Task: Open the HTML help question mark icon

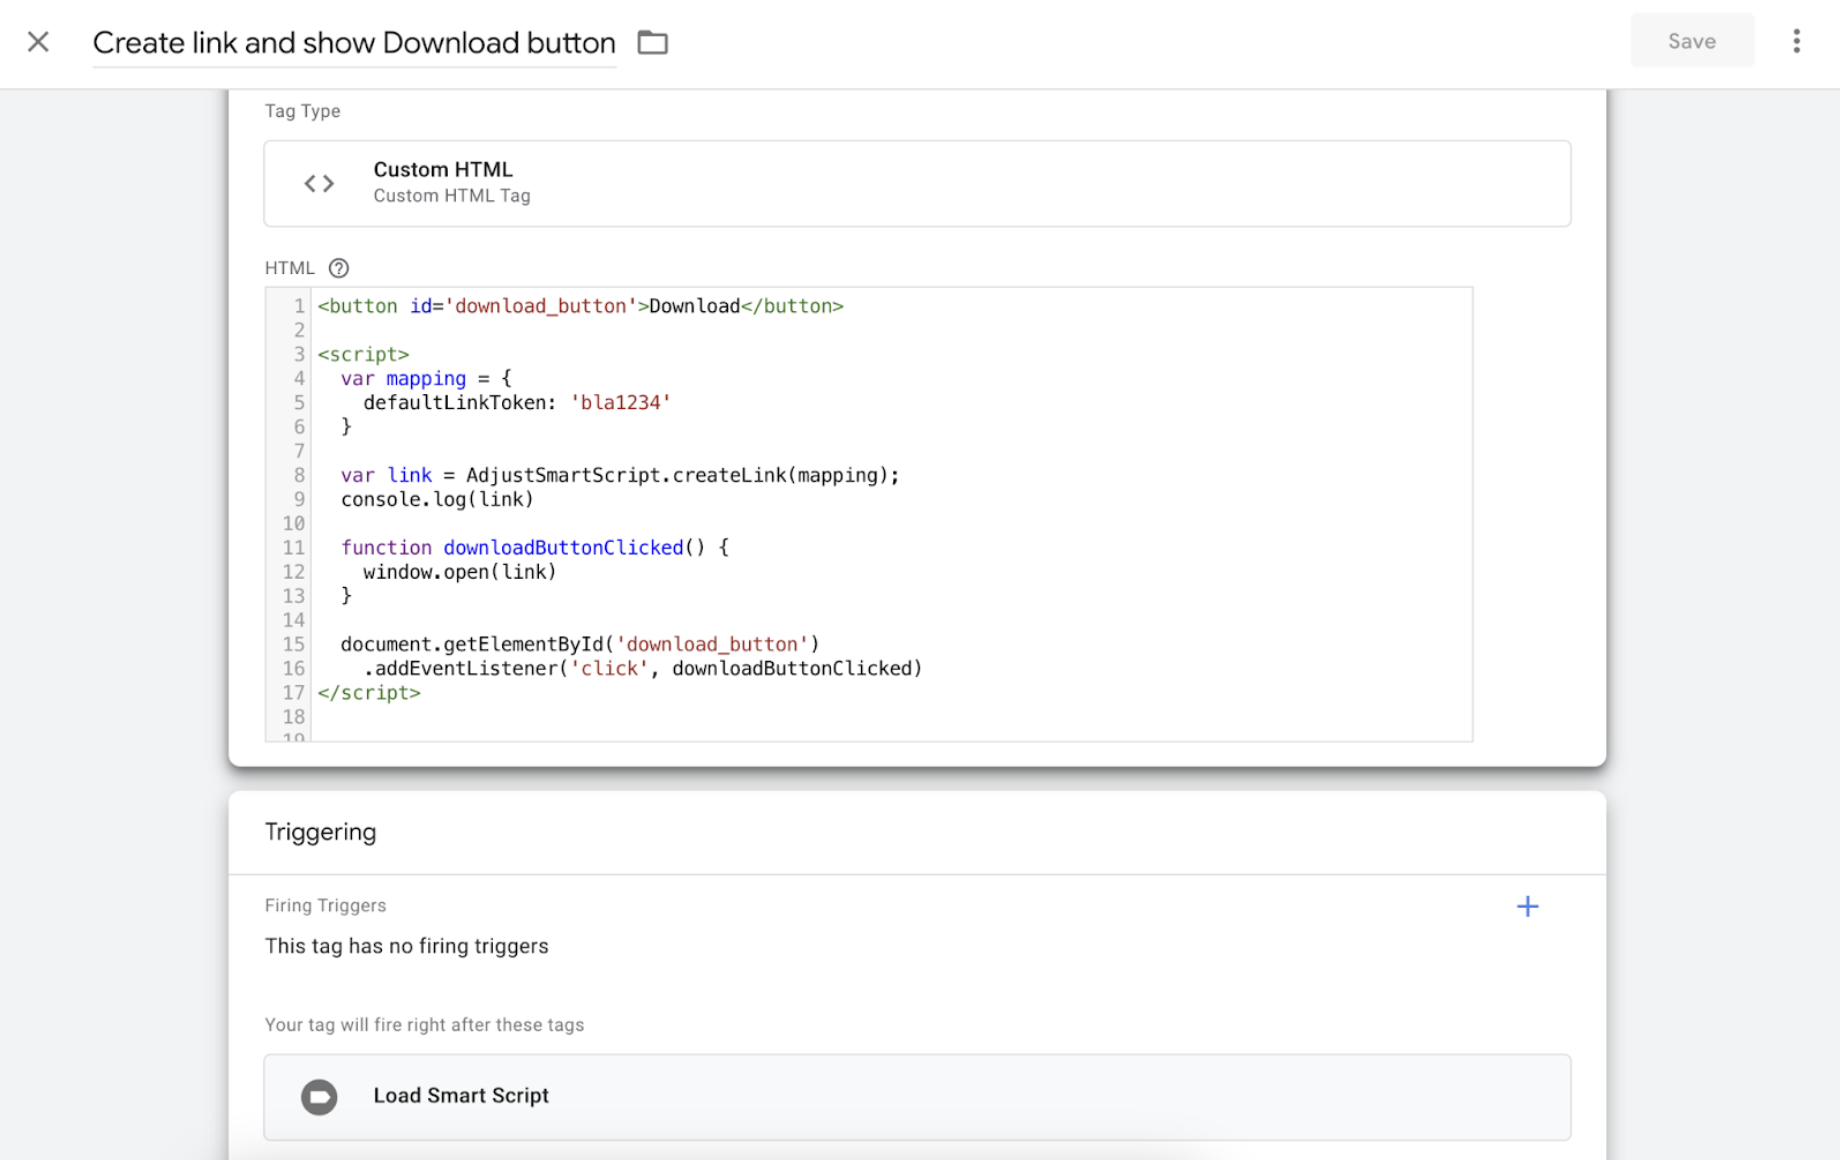Action: coord(339,268)
